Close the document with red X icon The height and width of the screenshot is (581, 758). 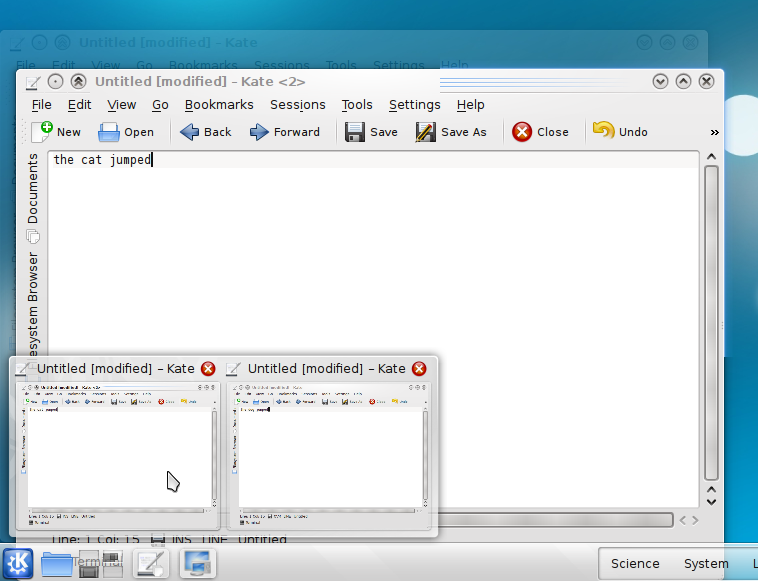522,132
